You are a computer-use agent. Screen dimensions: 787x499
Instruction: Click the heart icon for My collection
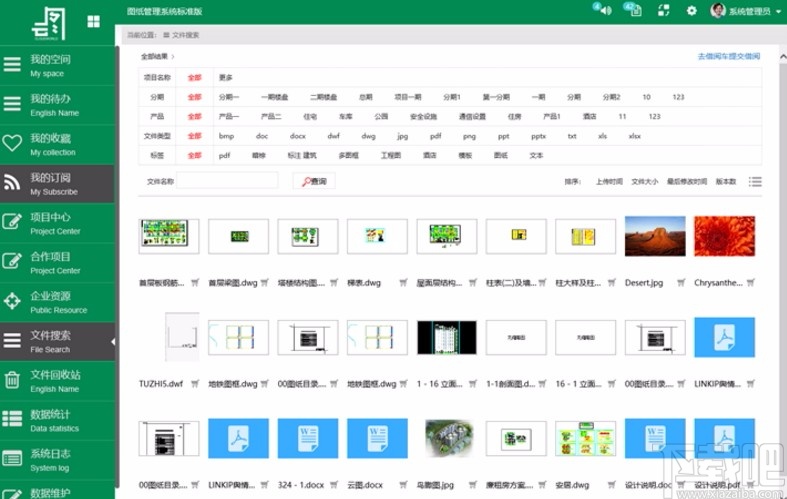[12, 144]
